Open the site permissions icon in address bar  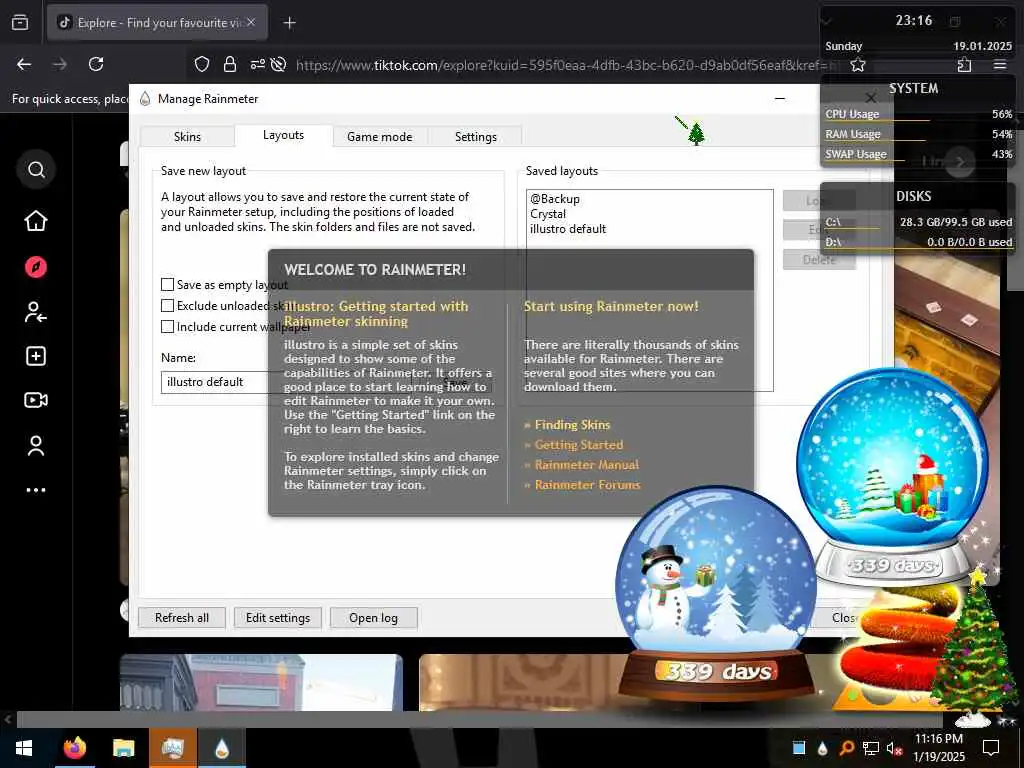click(257, 64)
